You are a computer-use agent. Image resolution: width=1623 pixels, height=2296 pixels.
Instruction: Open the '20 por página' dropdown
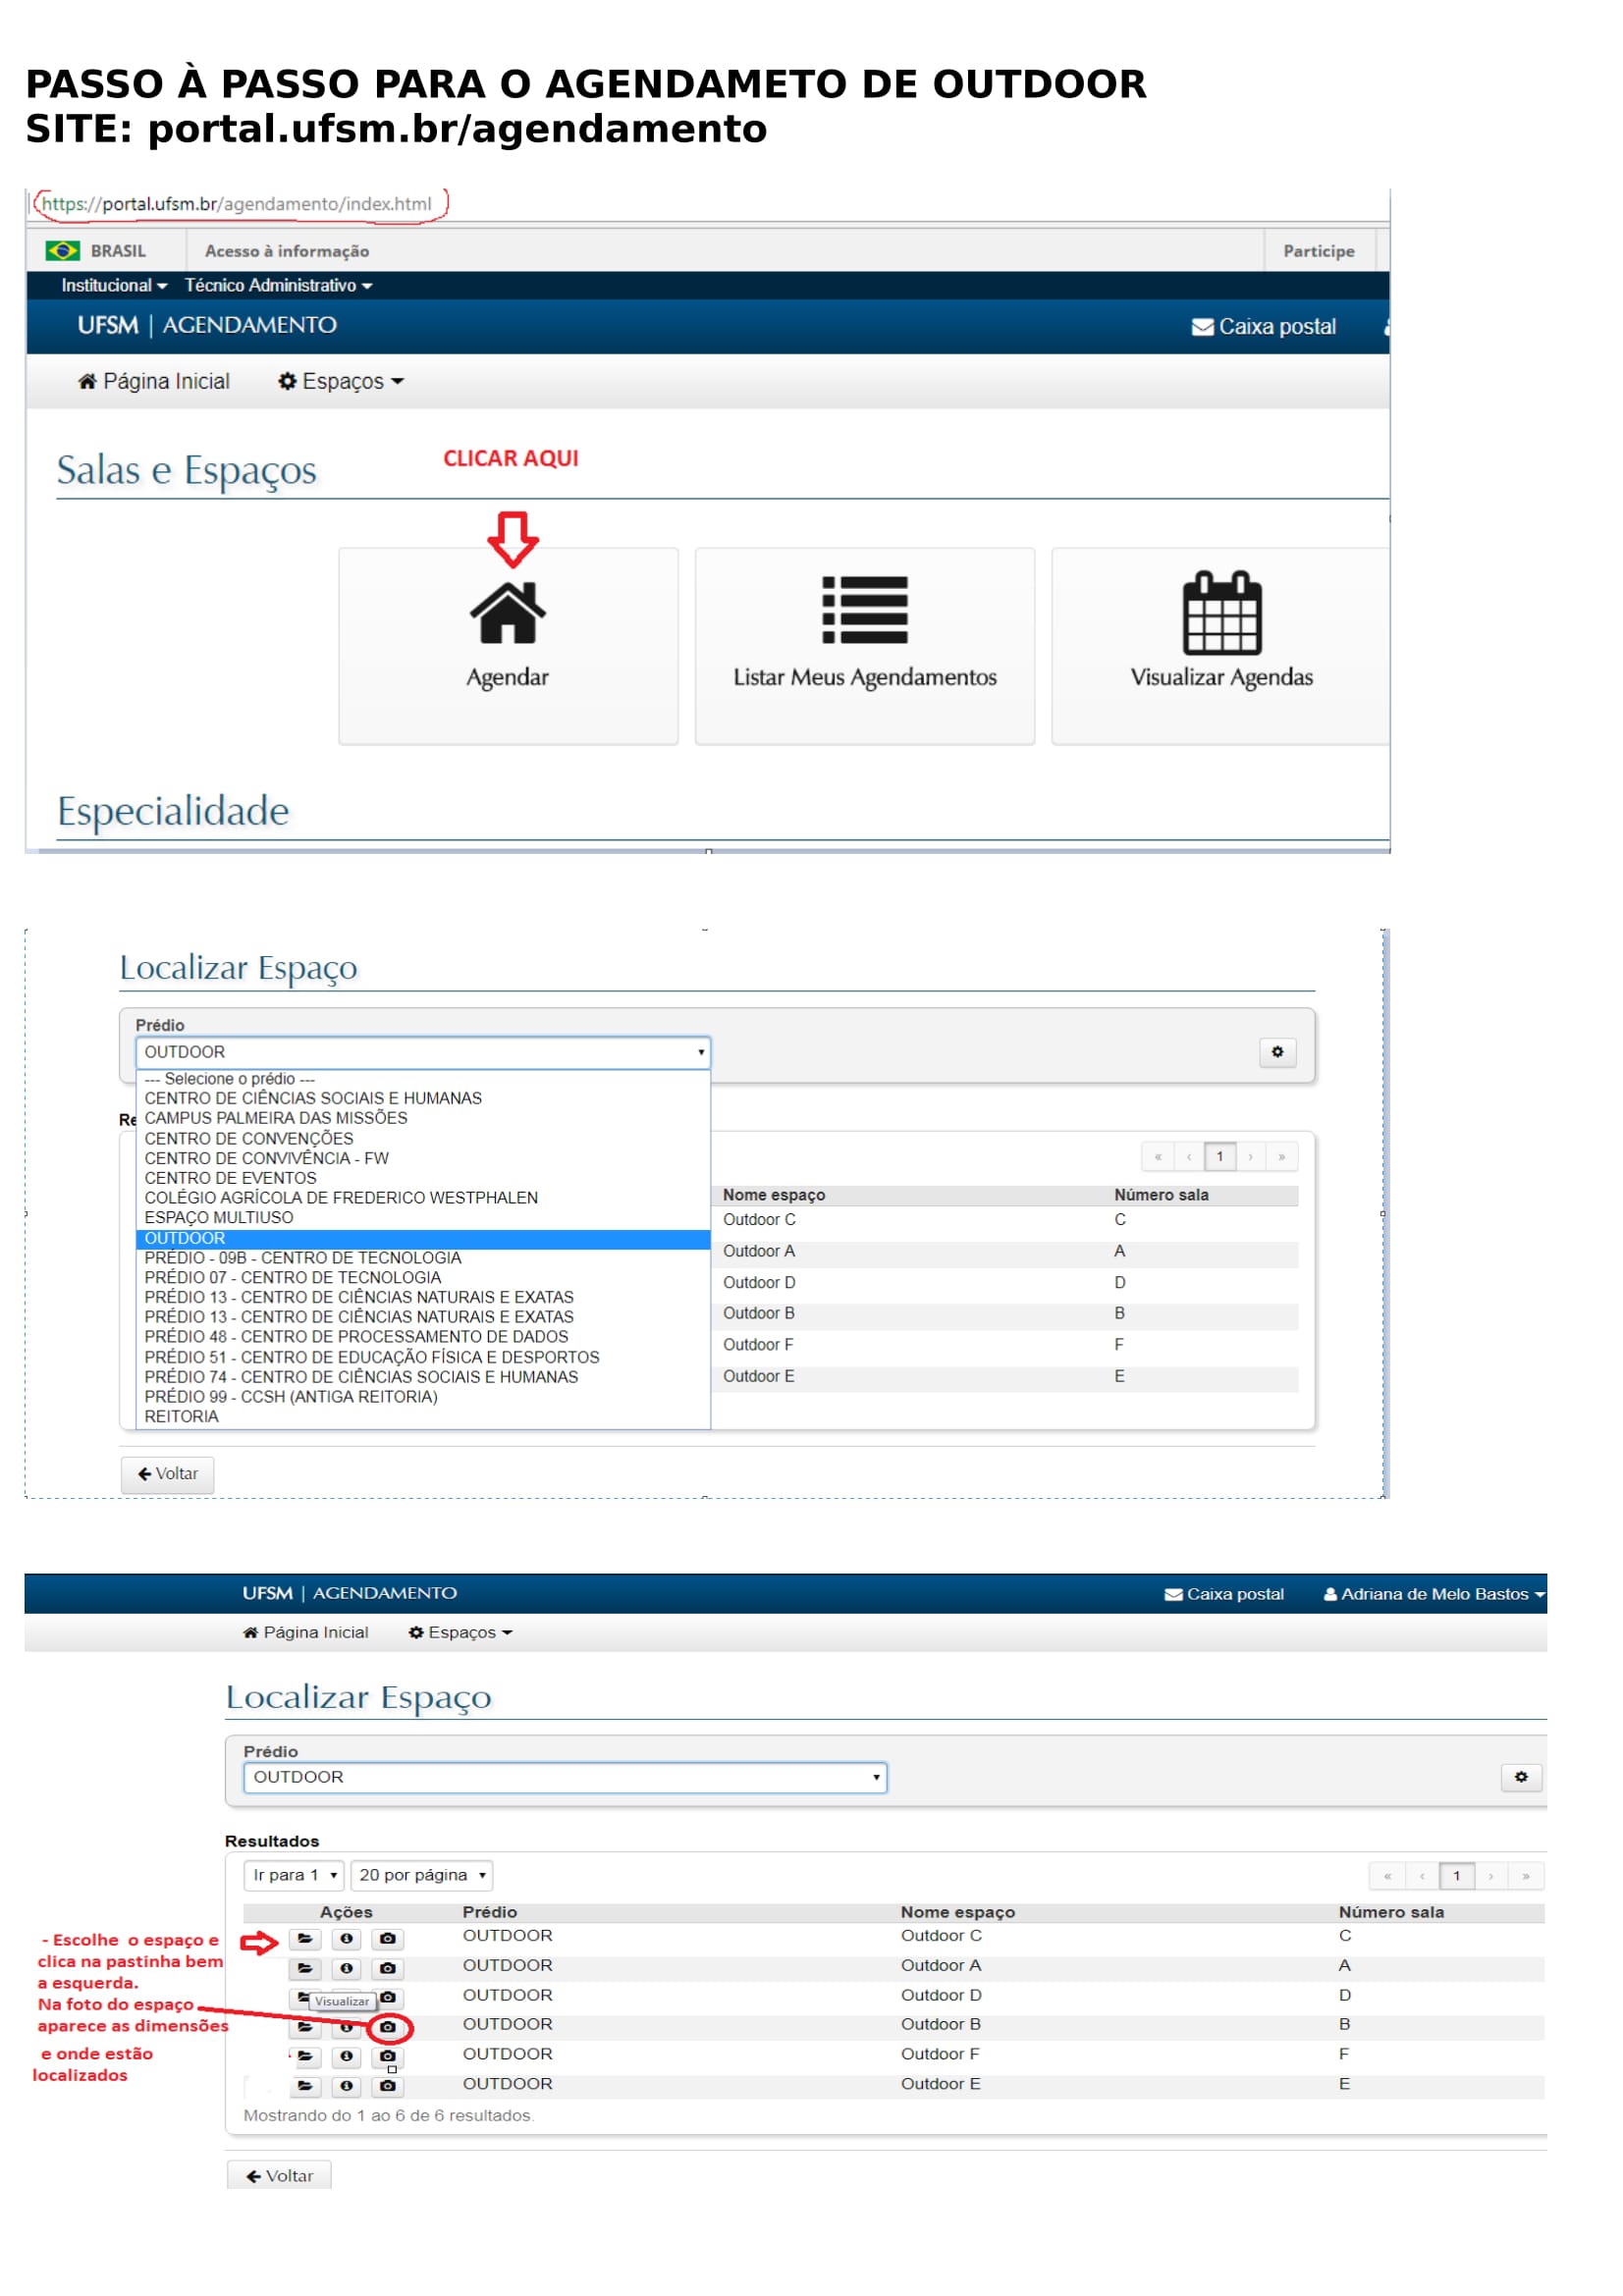click(x=422, y=1876)
